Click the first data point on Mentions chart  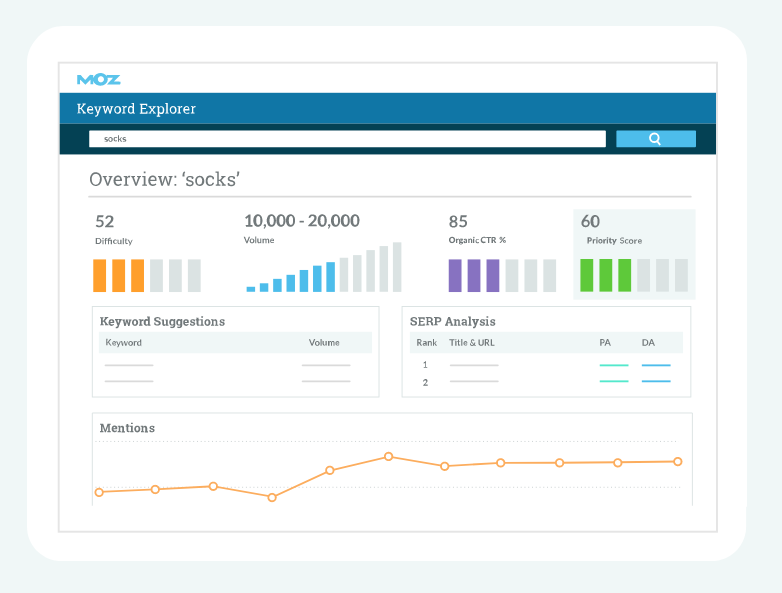99,492
